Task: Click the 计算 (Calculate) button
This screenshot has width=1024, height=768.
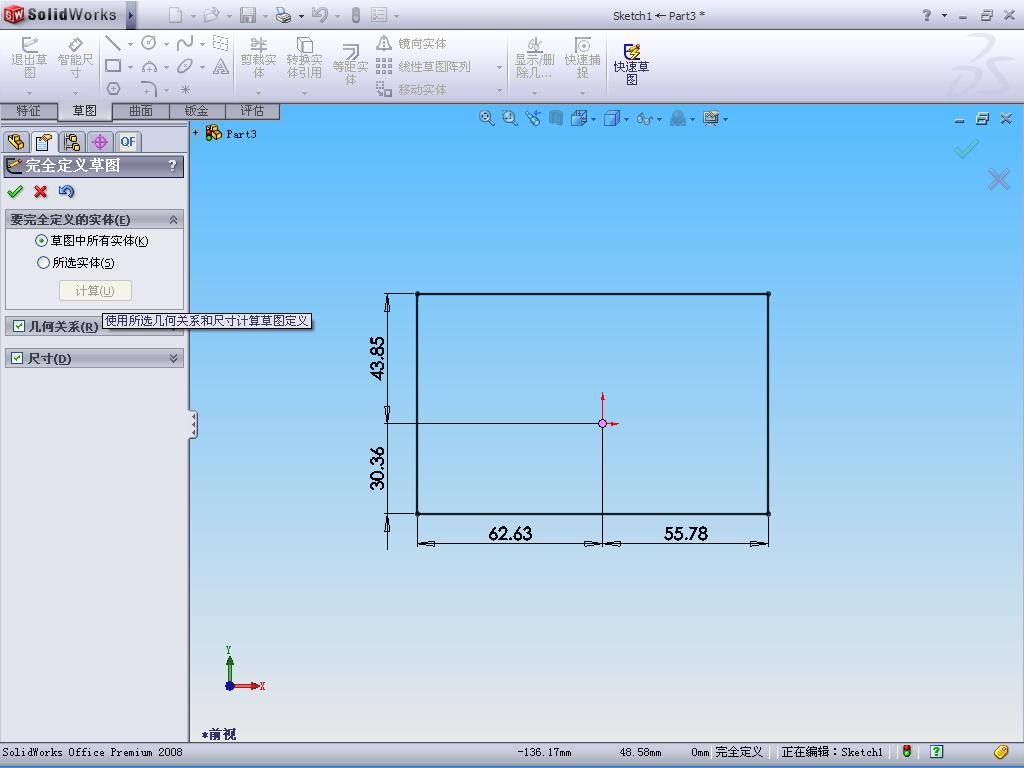Action: coord(95,291)
